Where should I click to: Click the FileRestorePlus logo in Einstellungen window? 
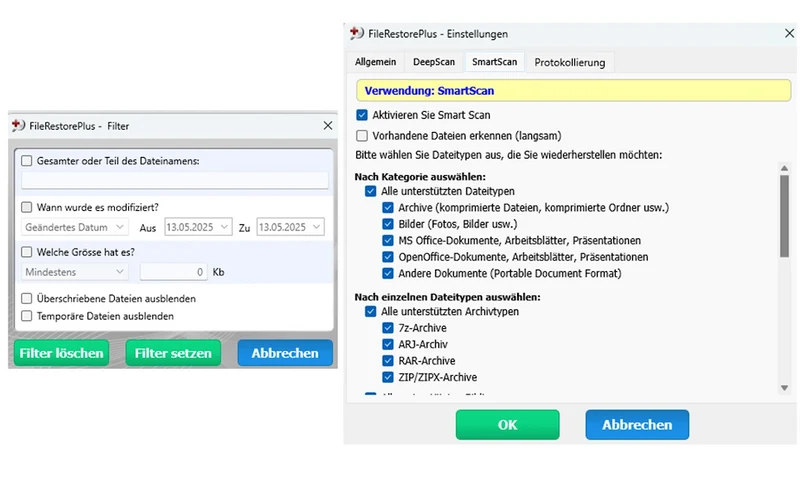tap(357, 34)
